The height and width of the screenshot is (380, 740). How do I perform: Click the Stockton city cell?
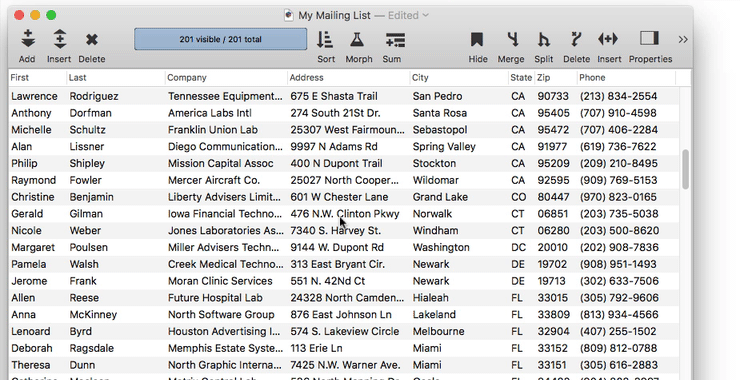434,164
